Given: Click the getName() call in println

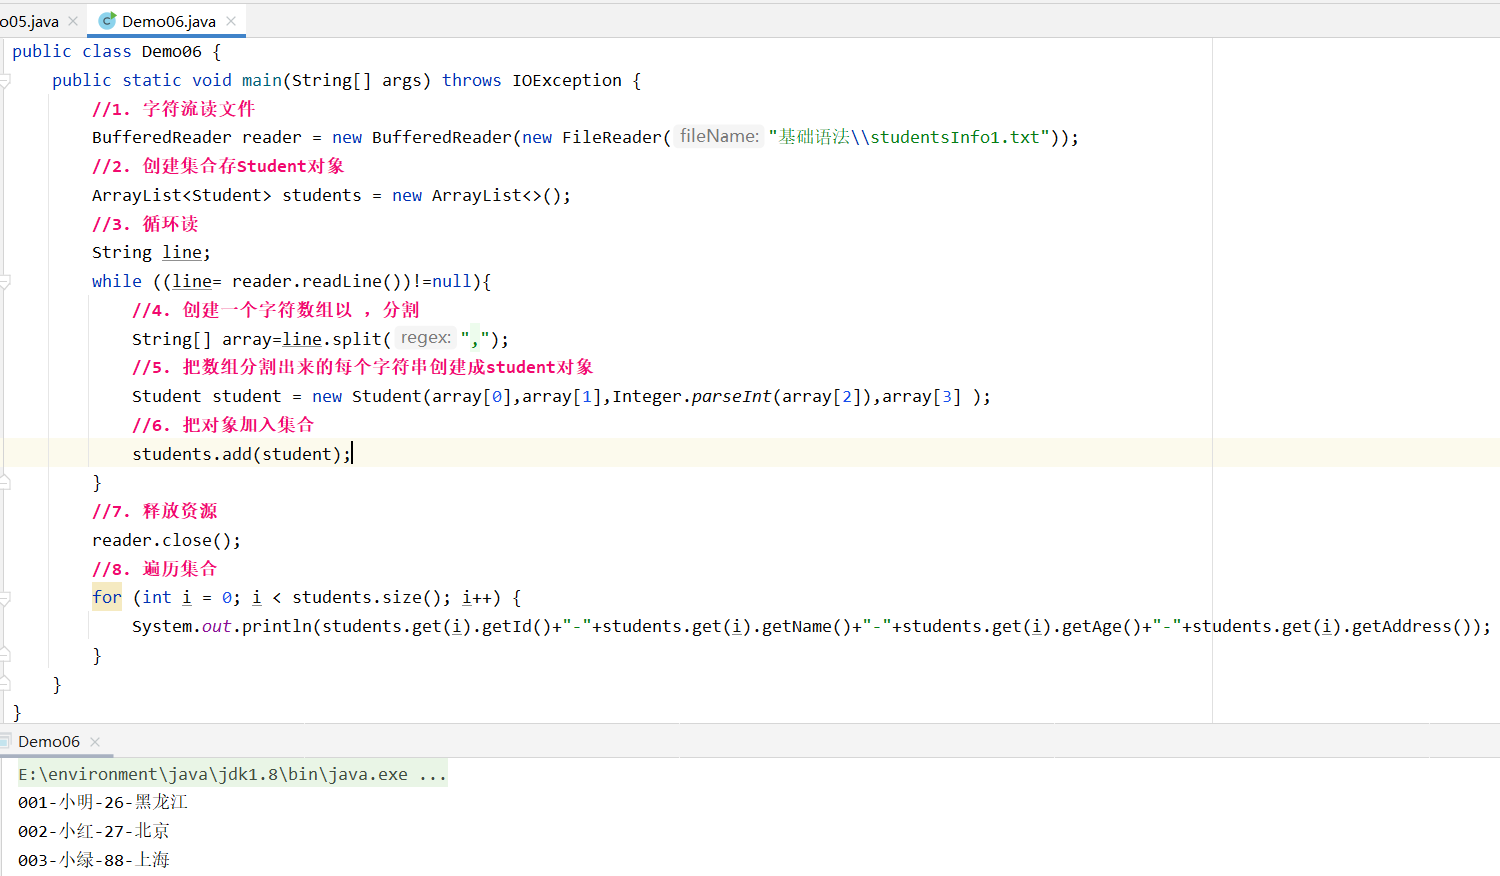Looking at the screenshot, I should [x=806, y=626].
